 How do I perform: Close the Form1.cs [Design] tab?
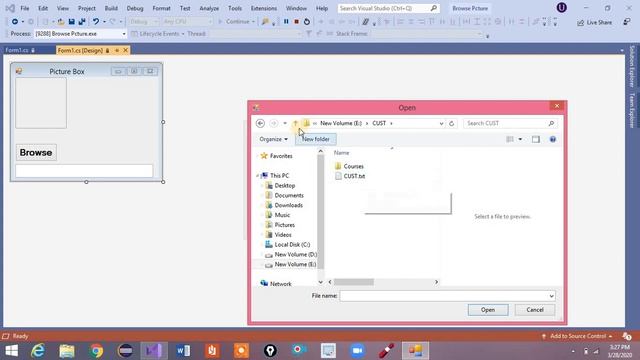click(126, 50)
